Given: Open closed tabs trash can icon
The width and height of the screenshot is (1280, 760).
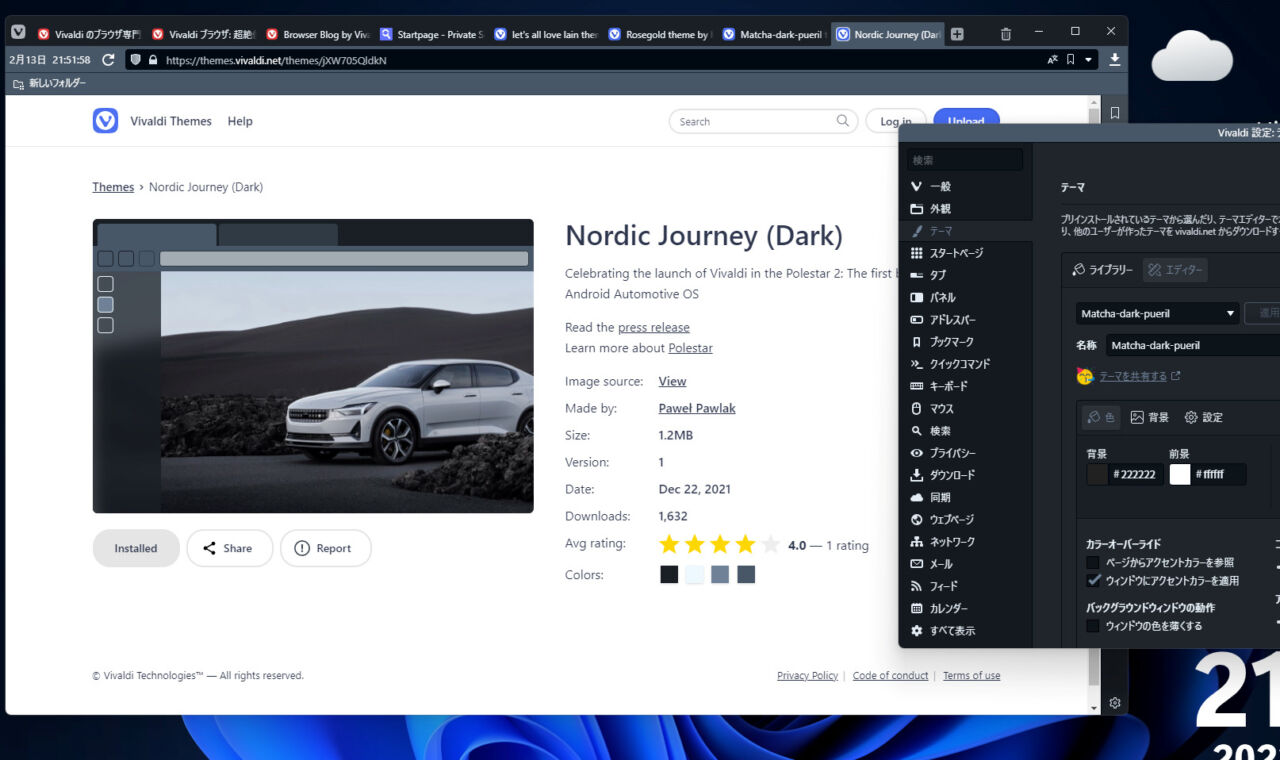Looking at the screenshot, I should point(1006,34).
